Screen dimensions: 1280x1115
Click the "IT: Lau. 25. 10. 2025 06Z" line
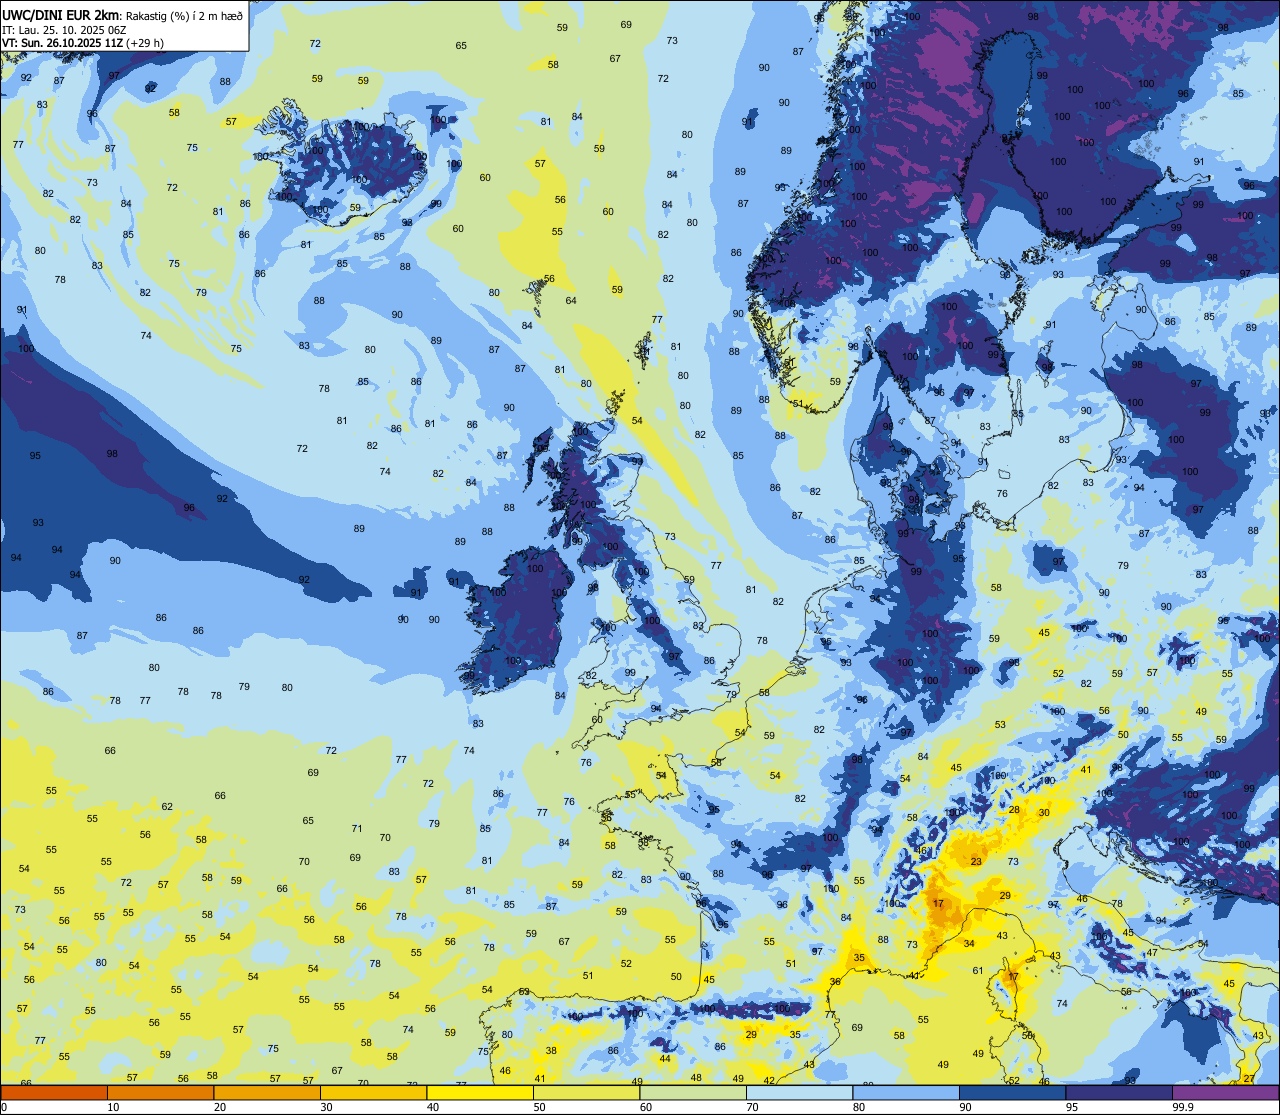[64, 30]
